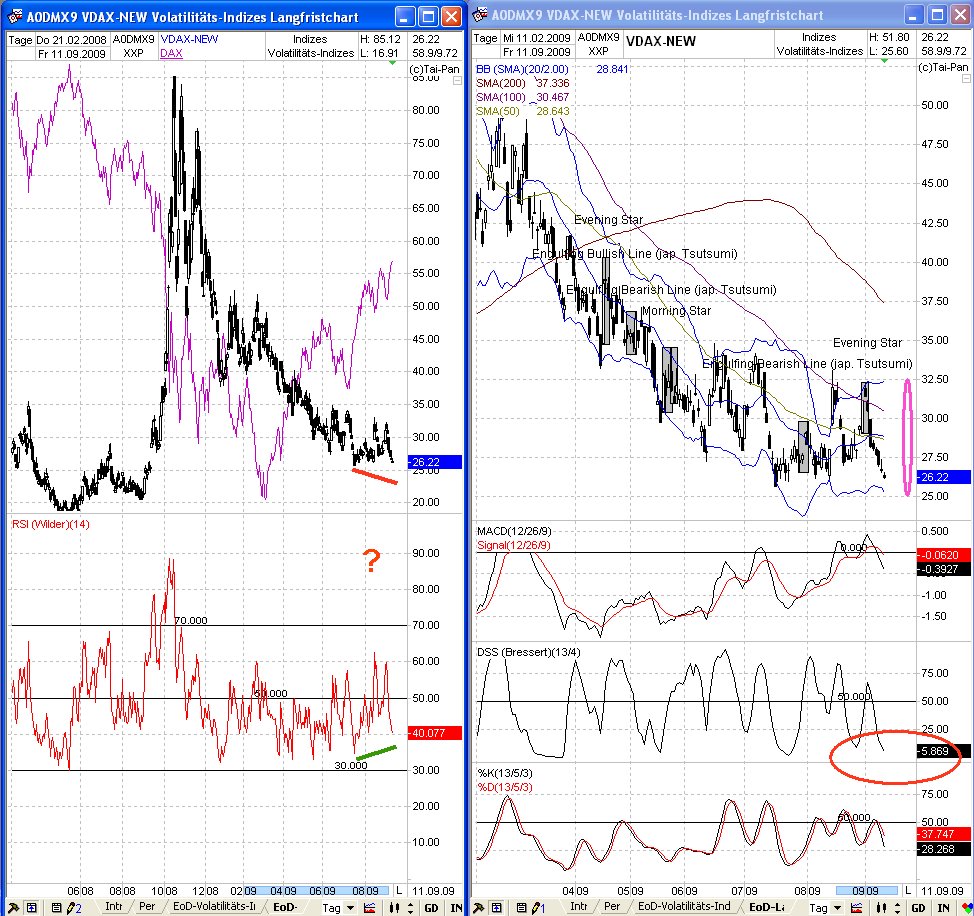
Task: Click the GD button in right window toolbar
Action: tap(918, 908)
